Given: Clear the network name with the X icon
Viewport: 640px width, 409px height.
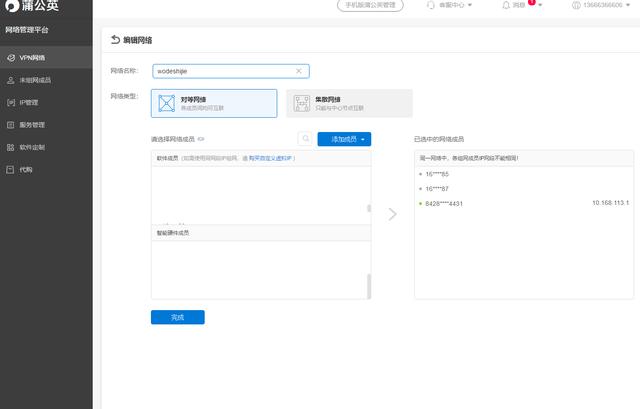Looking at the screenshot, I should point(299,71).
